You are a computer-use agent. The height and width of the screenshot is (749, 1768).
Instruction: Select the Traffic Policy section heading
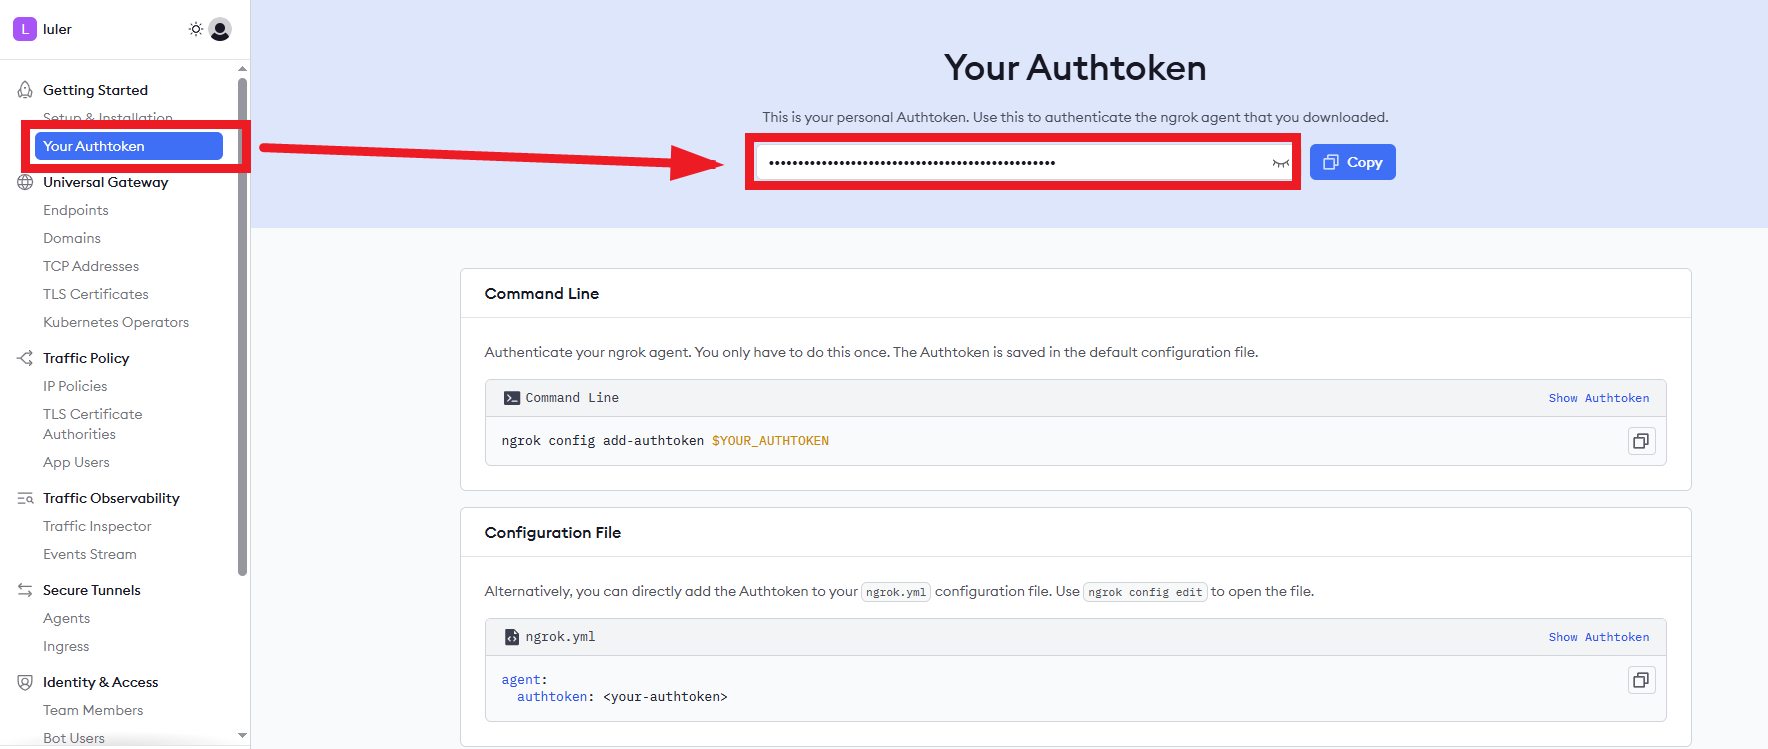tap(86, 358)
